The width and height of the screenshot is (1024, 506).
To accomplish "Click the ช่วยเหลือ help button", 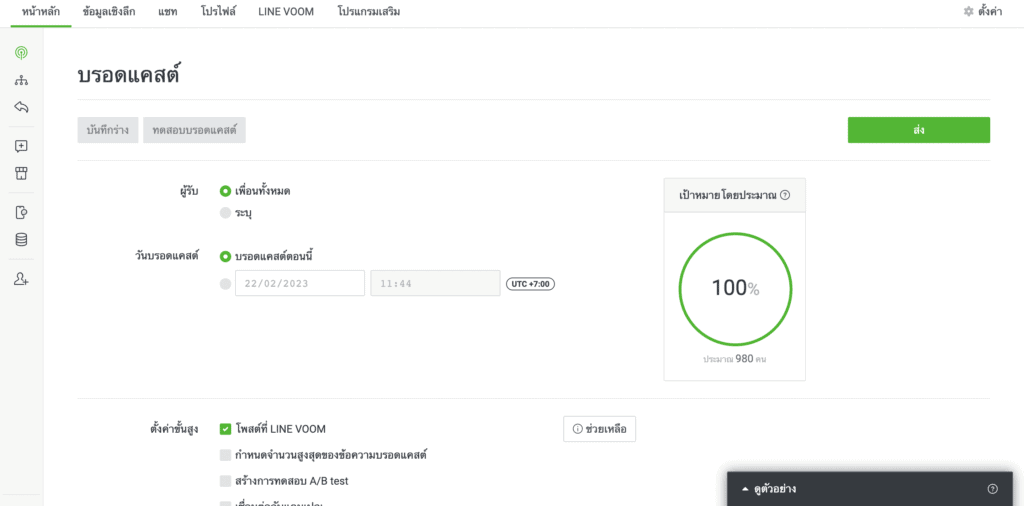I will tap(600, 429).
